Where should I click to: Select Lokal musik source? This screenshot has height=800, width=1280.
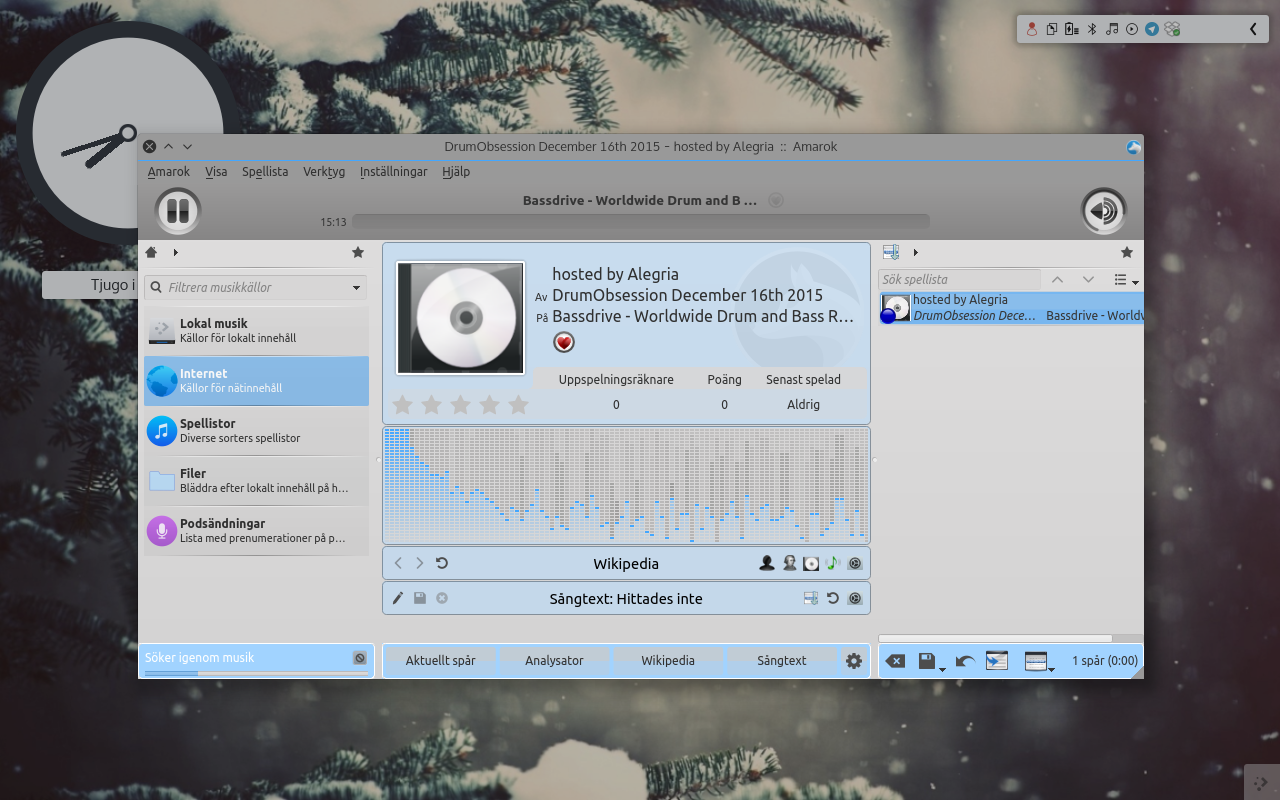pyautogui.click(x=256, y=331)
